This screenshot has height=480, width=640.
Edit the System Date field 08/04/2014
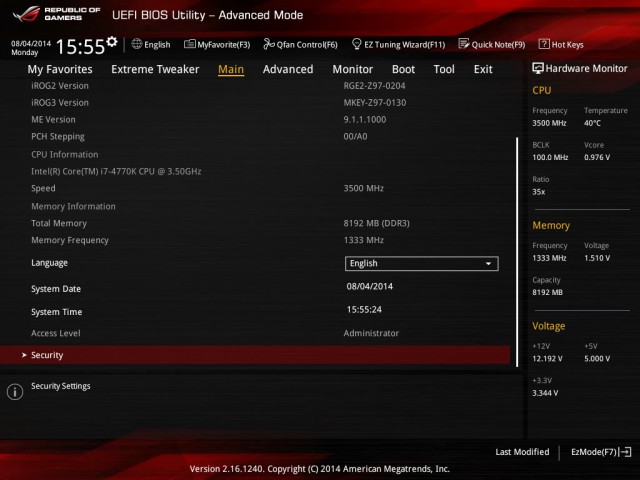(x=370, y=287)
